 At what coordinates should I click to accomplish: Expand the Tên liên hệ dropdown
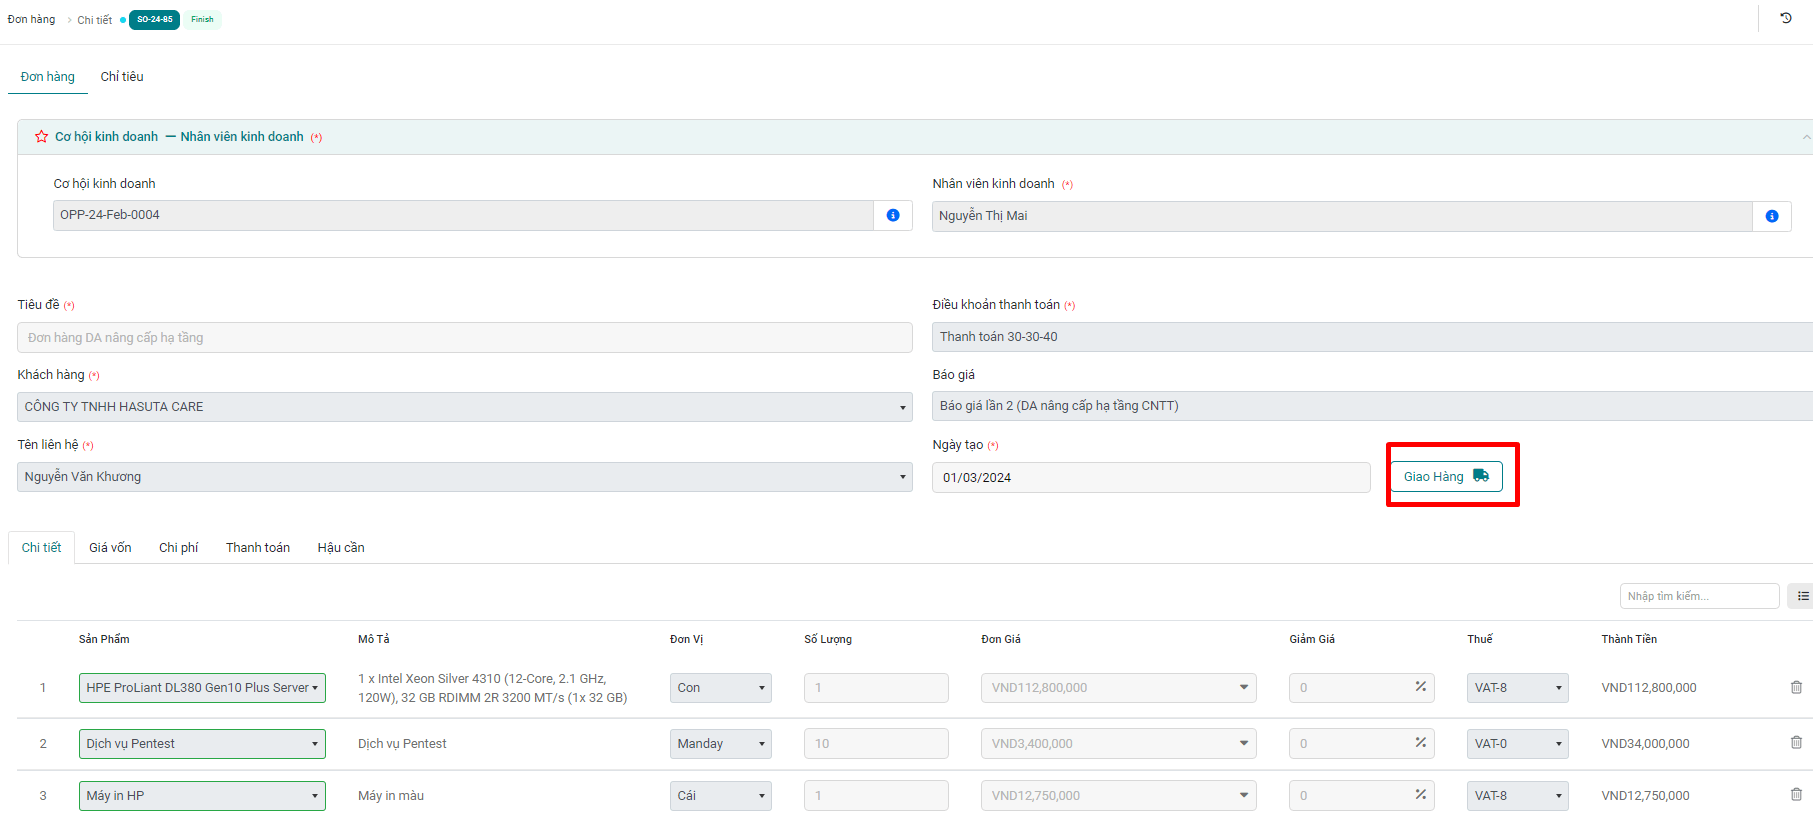tap(464, 477)
